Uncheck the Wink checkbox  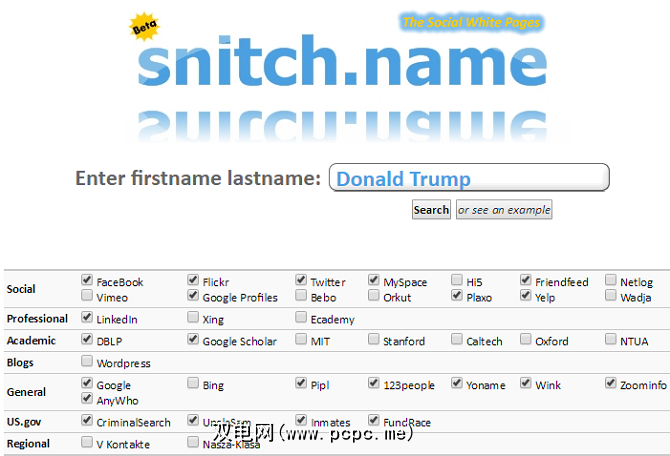coord(526,383)
